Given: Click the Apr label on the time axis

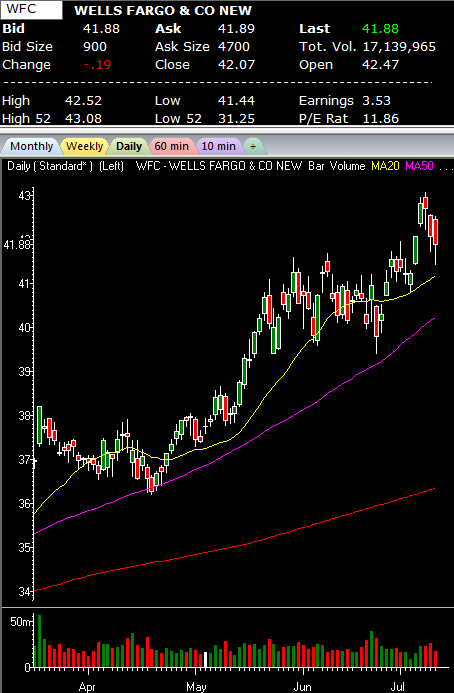Looking at the screenshot, I should [87, 687].
